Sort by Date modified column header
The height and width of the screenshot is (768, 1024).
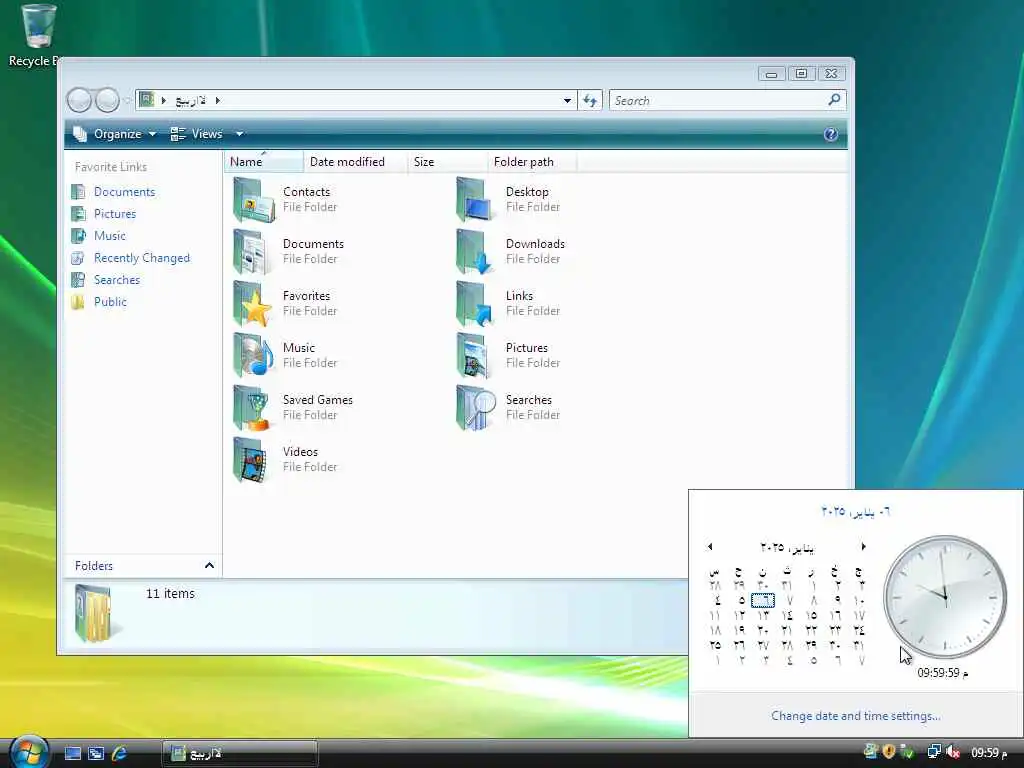coord(355,161)
